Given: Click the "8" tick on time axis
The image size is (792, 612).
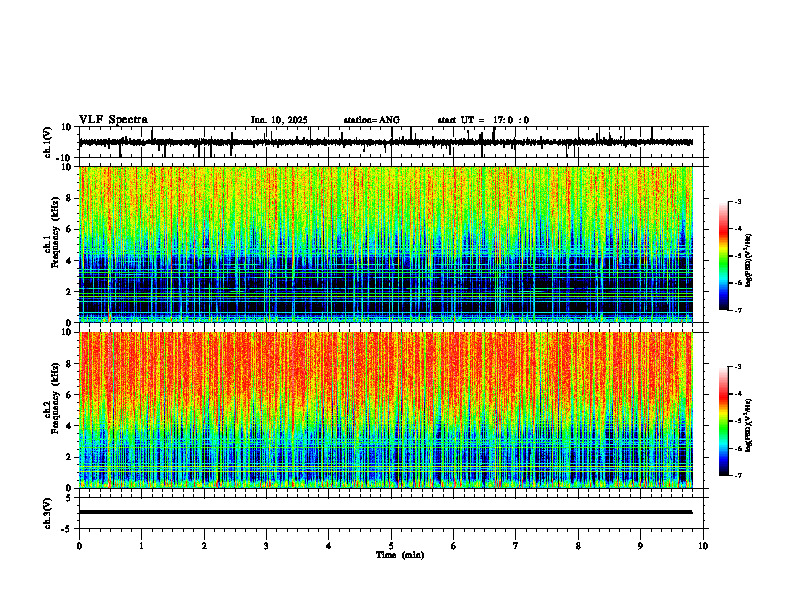Looking at the screenshot, I should pyautogui.click(x=578, y=546).
